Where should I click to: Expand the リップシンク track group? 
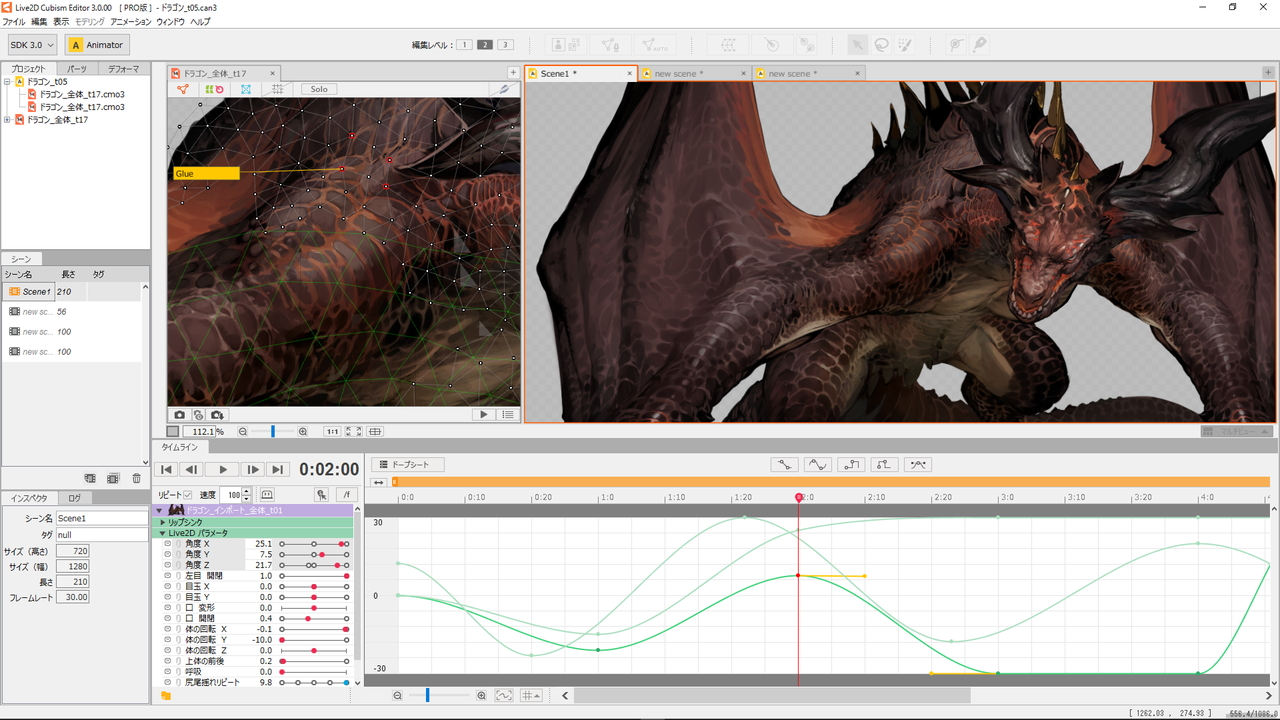coord(162,522)
